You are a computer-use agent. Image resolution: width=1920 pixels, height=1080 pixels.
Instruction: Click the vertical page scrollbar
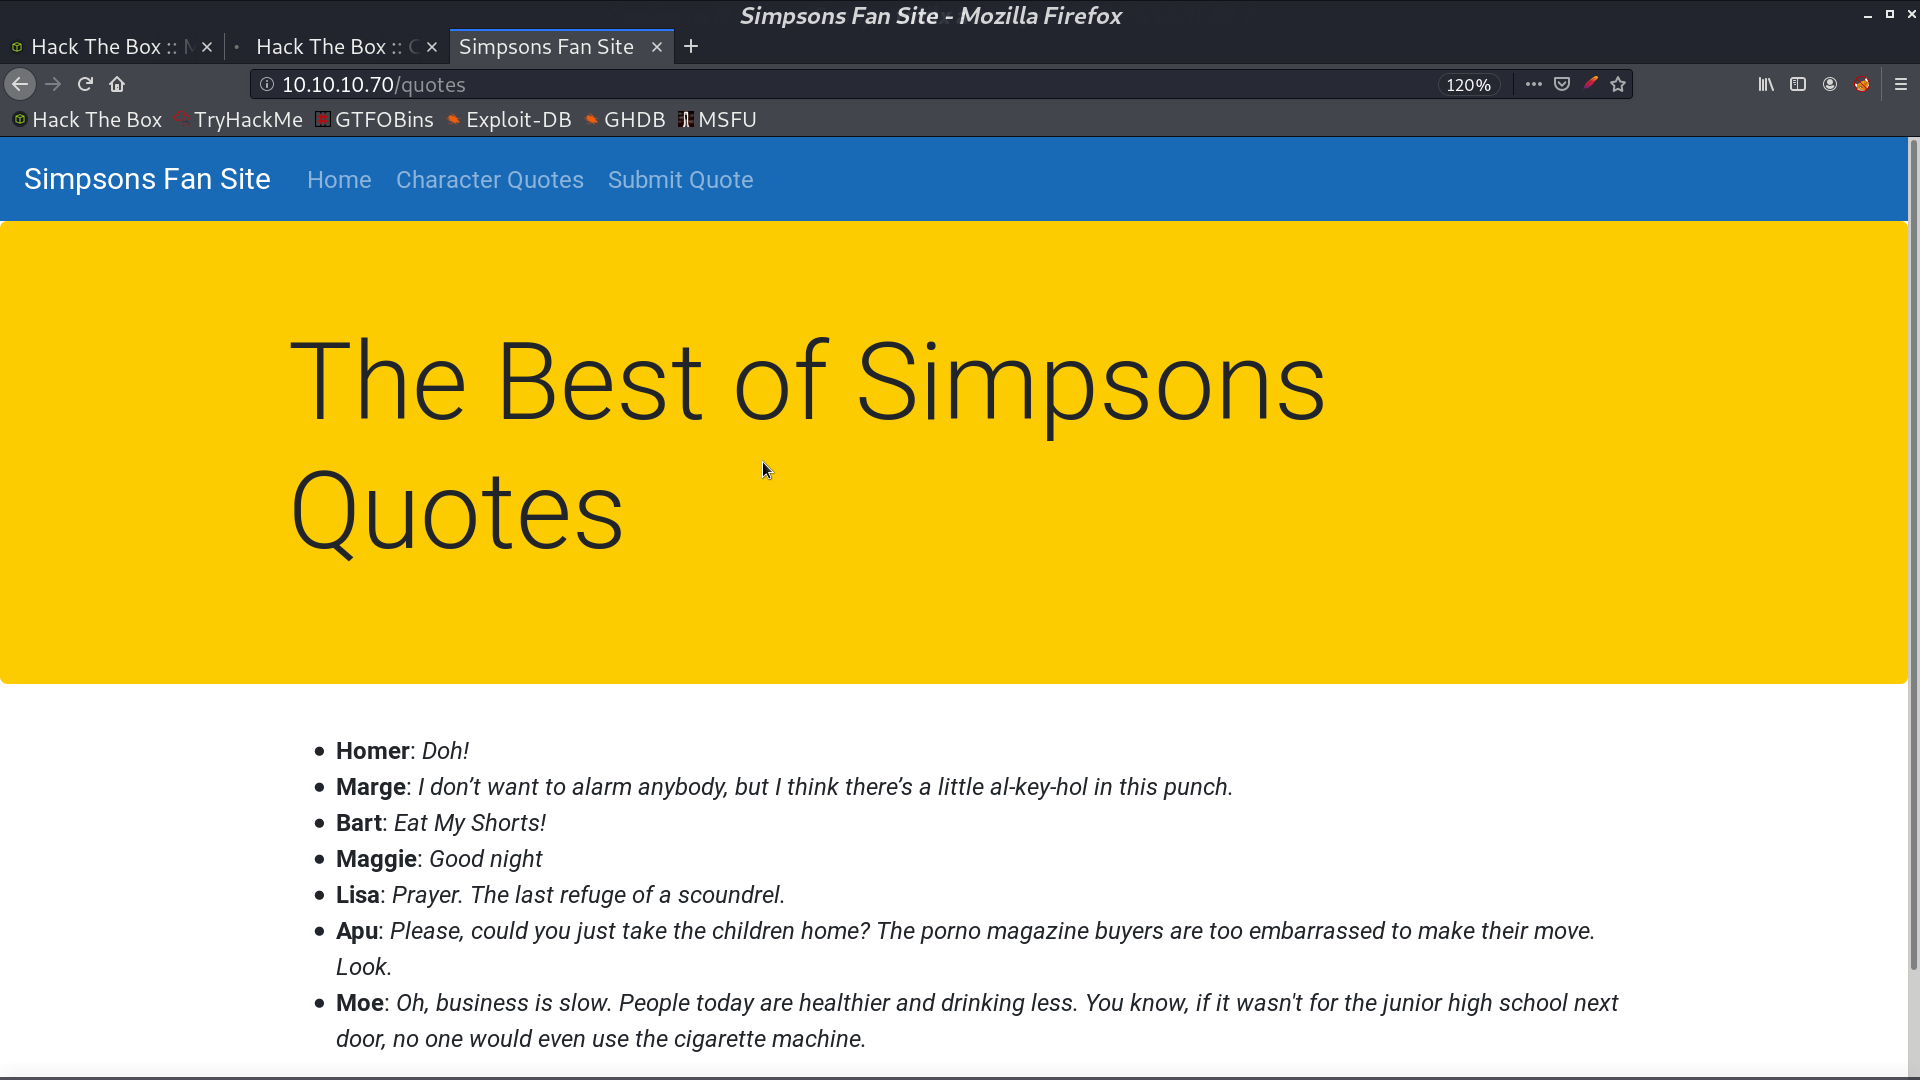pos(1913,555)
